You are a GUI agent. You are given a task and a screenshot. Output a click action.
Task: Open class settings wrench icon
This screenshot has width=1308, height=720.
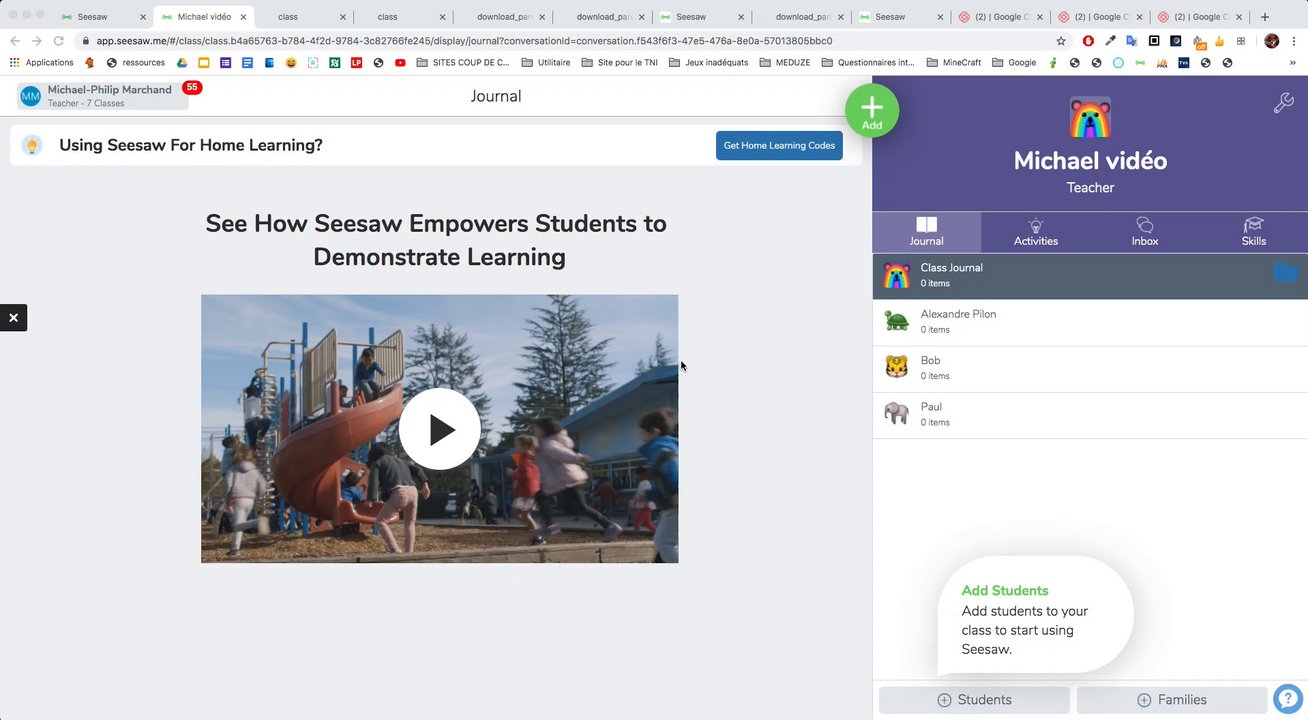[x=1283, y=103]
